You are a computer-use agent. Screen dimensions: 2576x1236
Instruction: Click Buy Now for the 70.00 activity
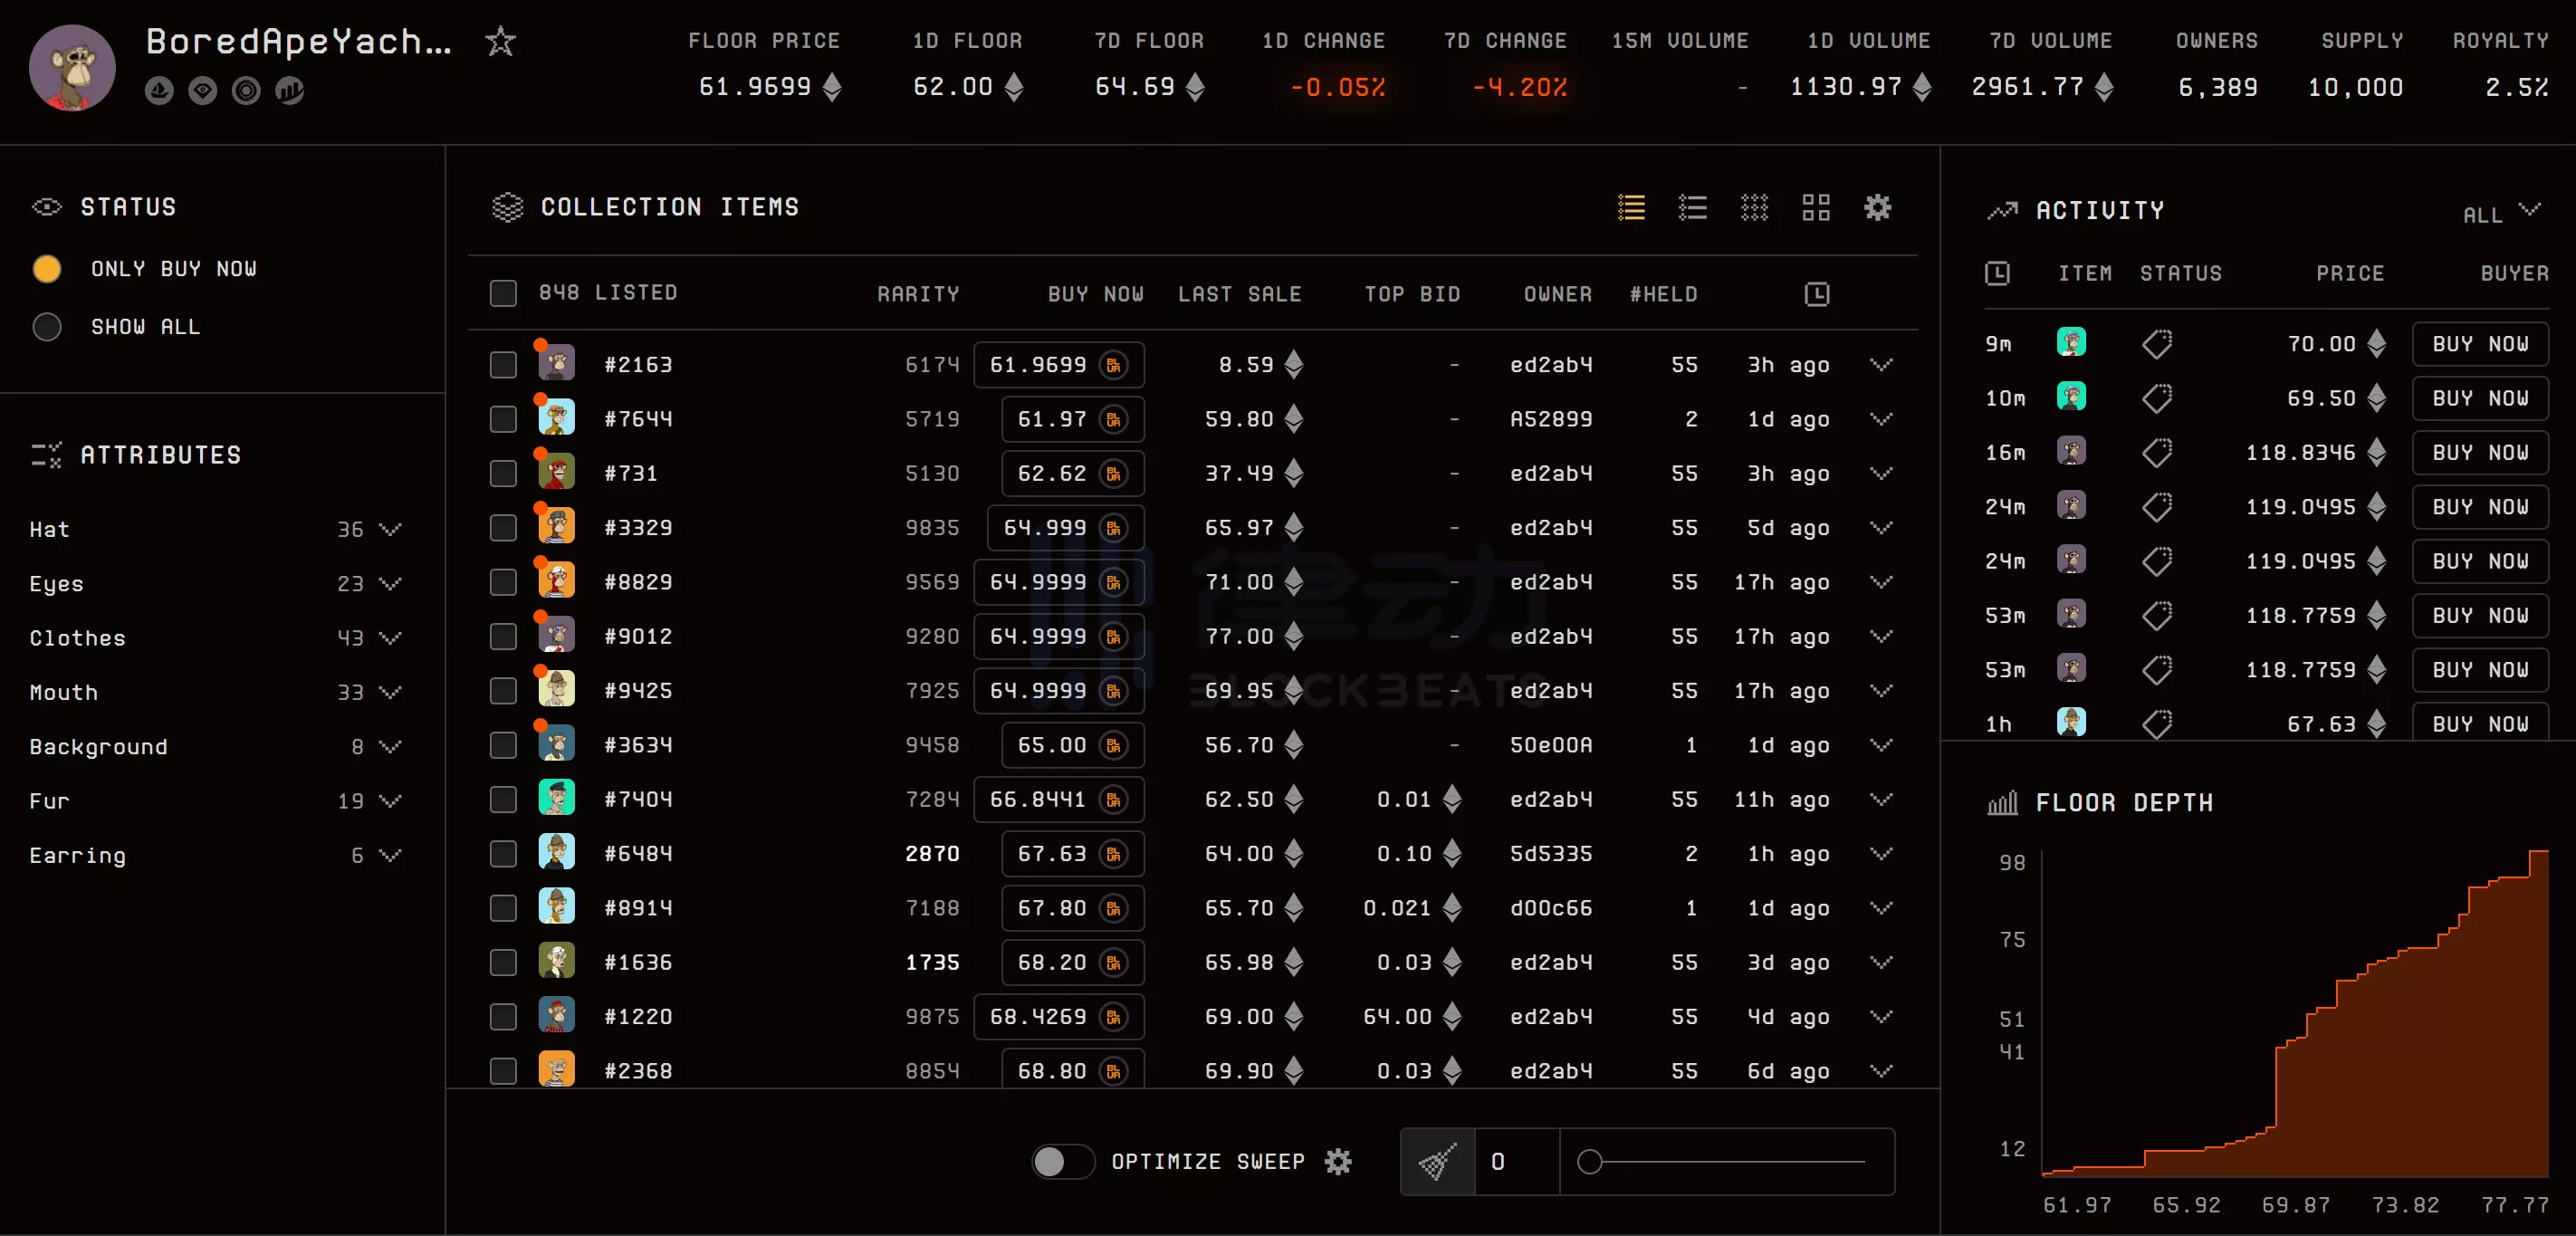2479,344
